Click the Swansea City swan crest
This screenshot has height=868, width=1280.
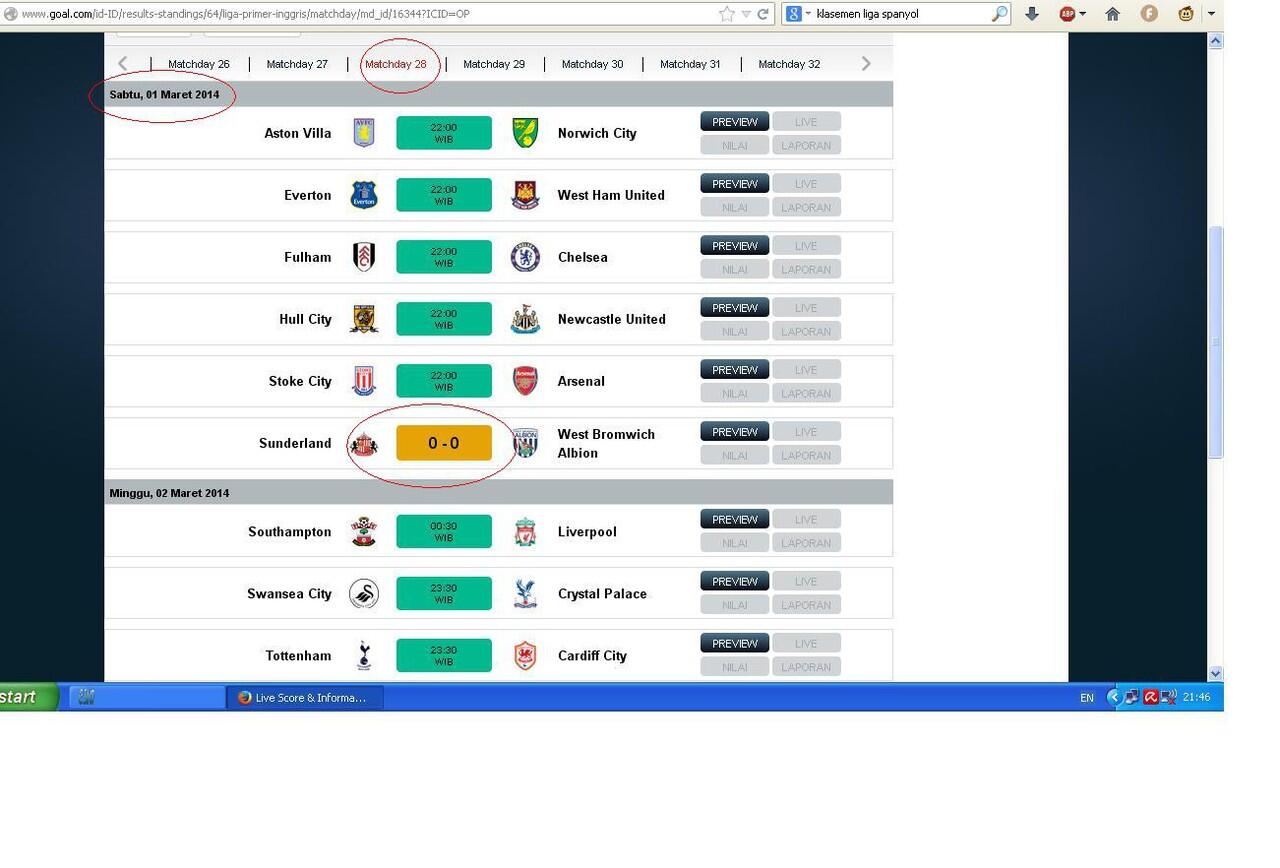[364, 594]
